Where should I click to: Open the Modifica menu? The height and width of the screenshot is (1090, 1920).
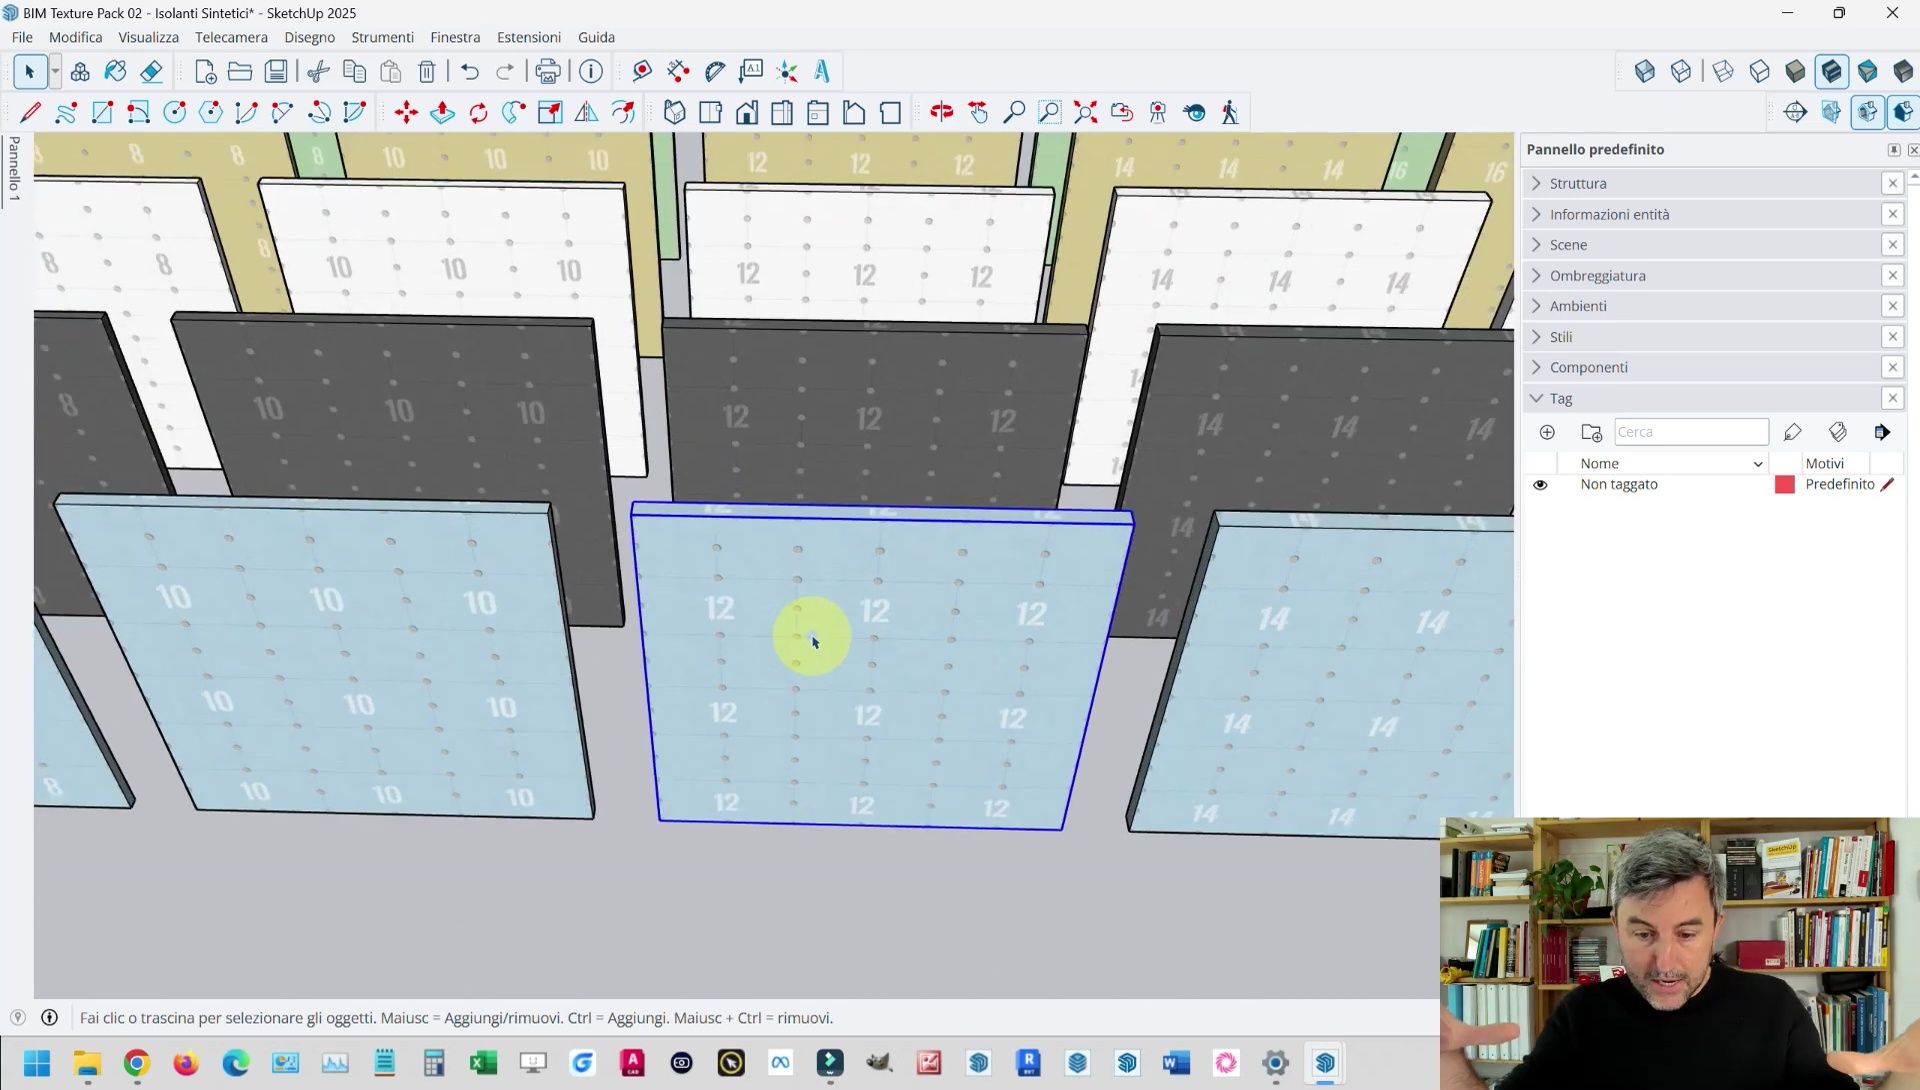pyautogui.click(x=76, y=37)
